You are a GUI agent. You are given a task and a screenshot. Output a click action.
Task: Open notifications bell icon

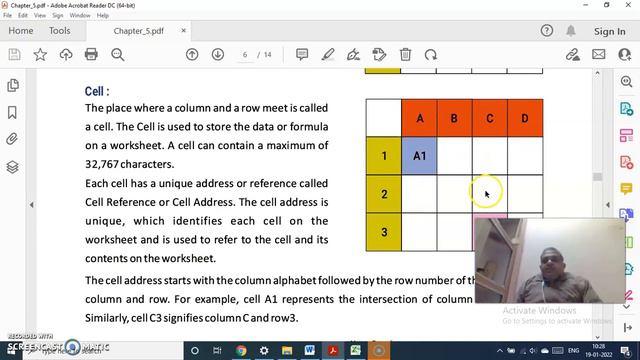571,31
